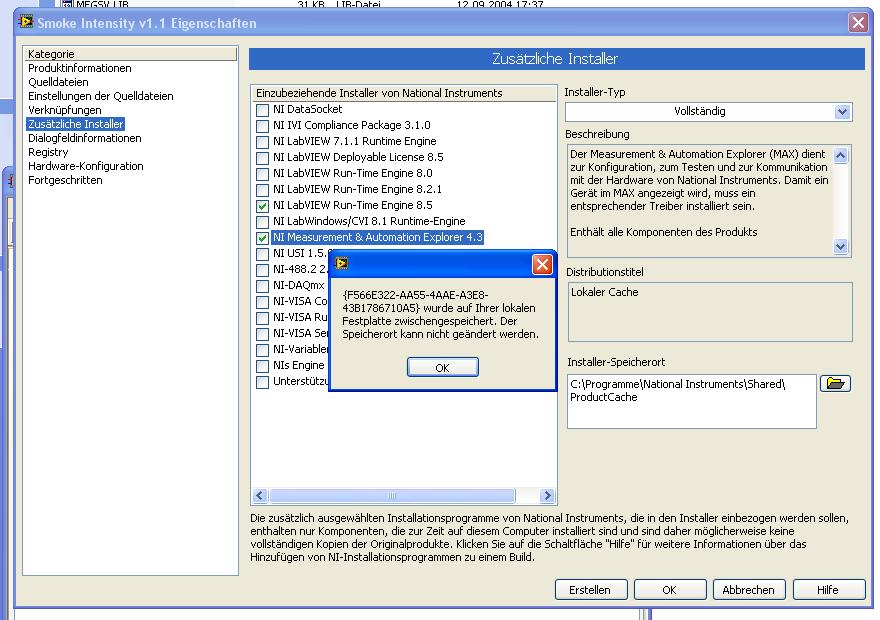Click the Beschreibung scroll up arrow
Viewport: 880px width, 620px height.
coord(840,155)
